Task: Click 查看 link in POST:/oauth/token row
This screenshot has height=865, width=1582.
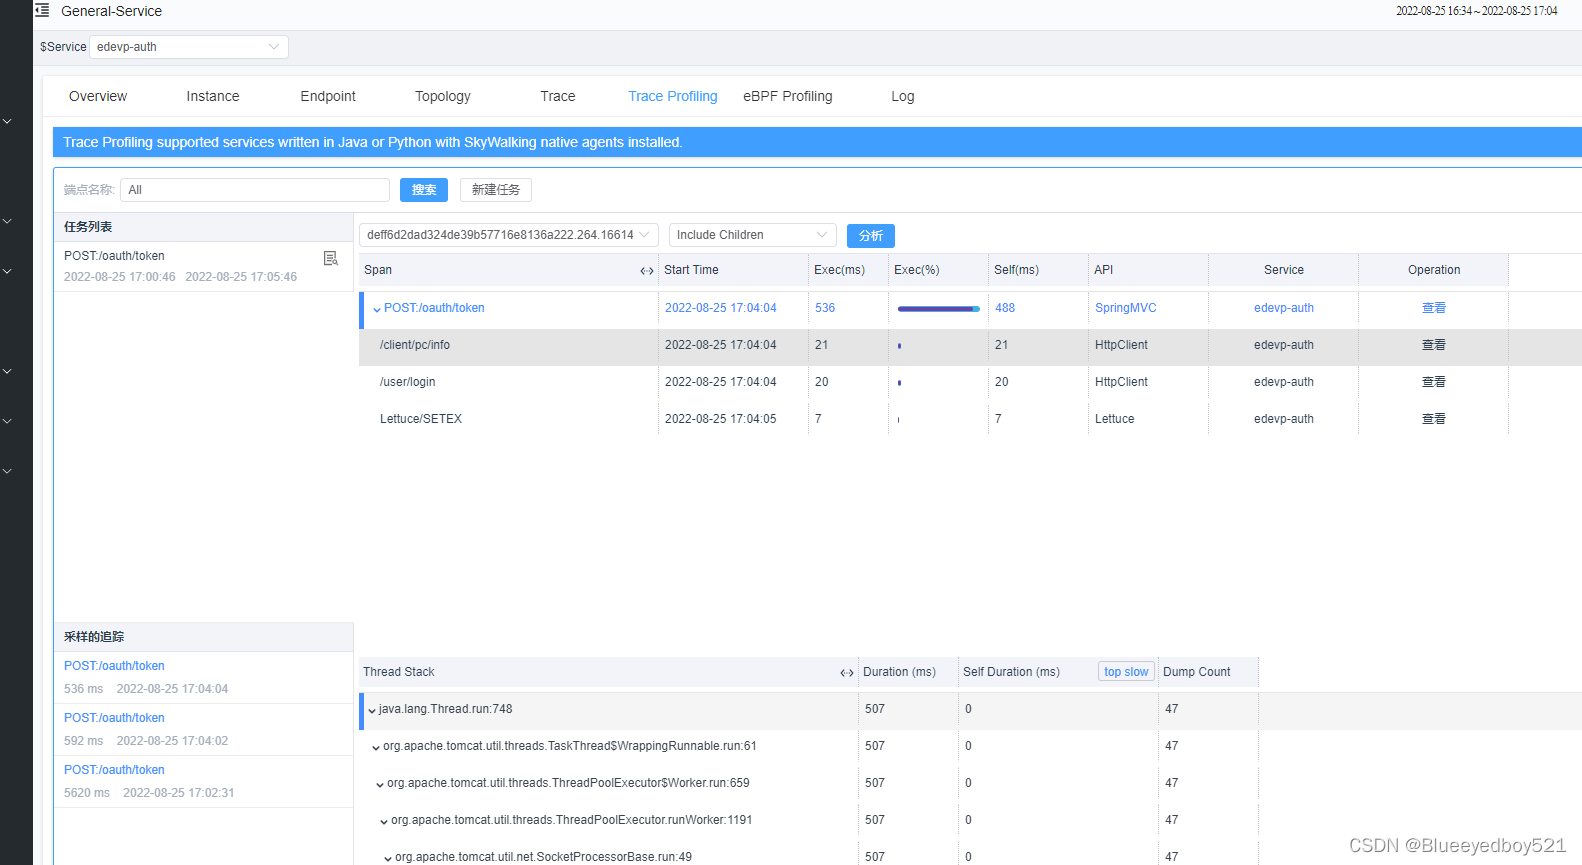Action: [x=1434, y=308]
